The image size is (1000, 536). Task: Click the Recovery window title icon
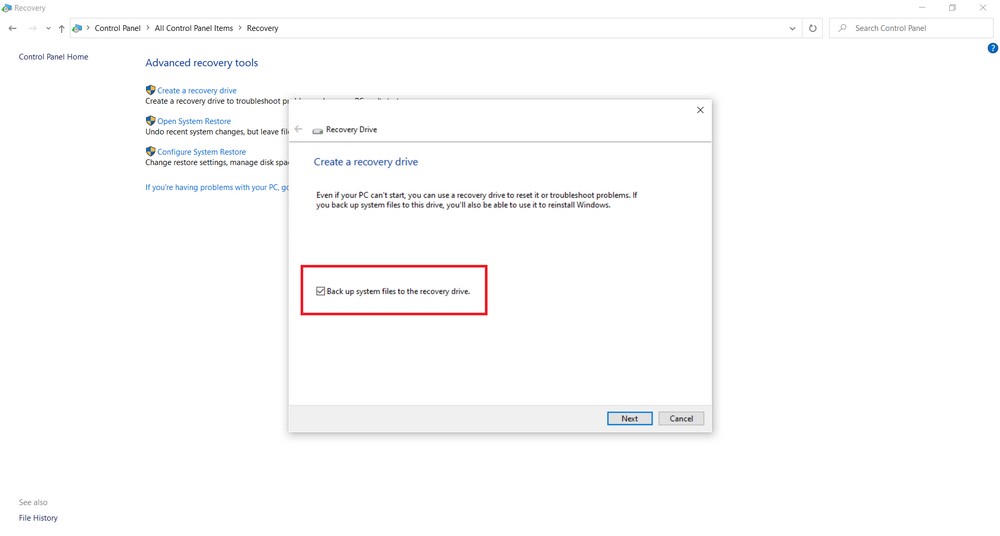point(6,8)
